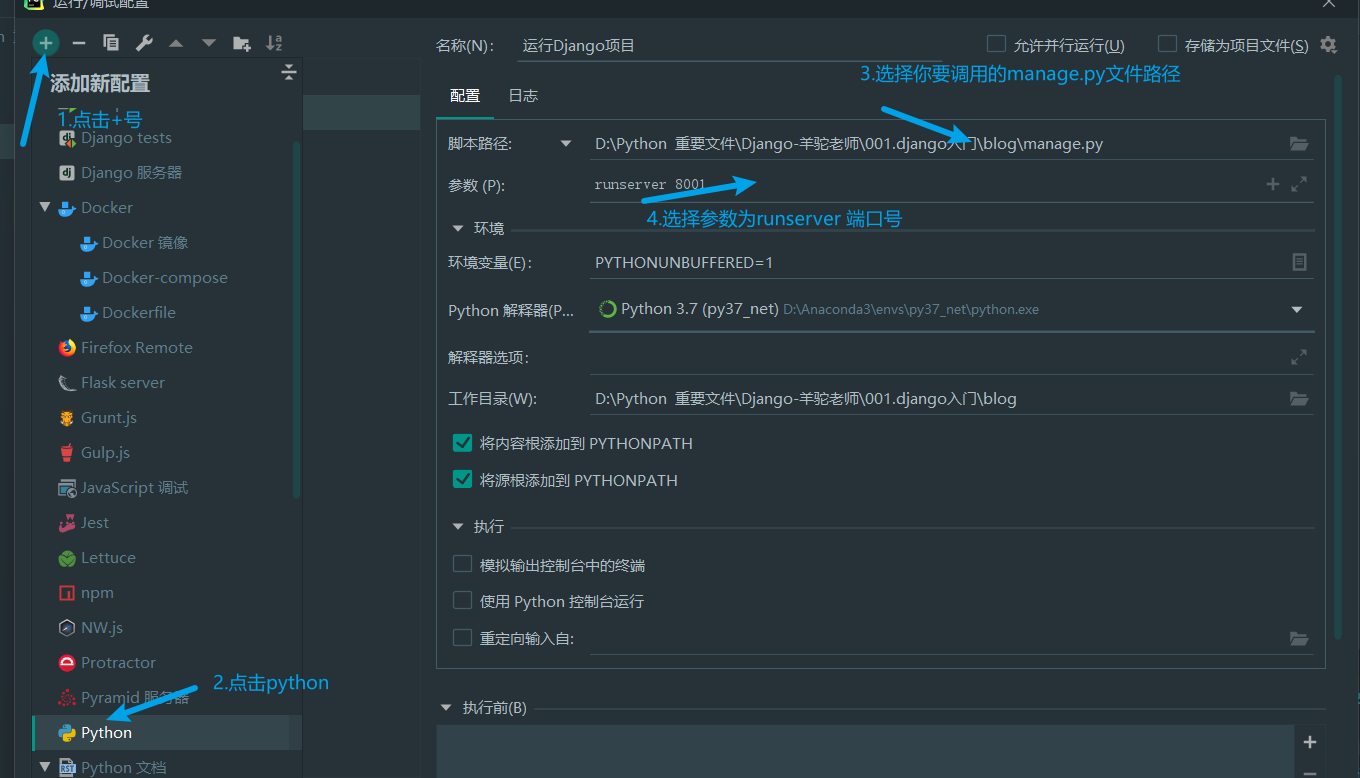Viewport: 1360px width, 778px height.
Task: Expand the 解释器选项 field with its icon
Action: (1299, 357)
